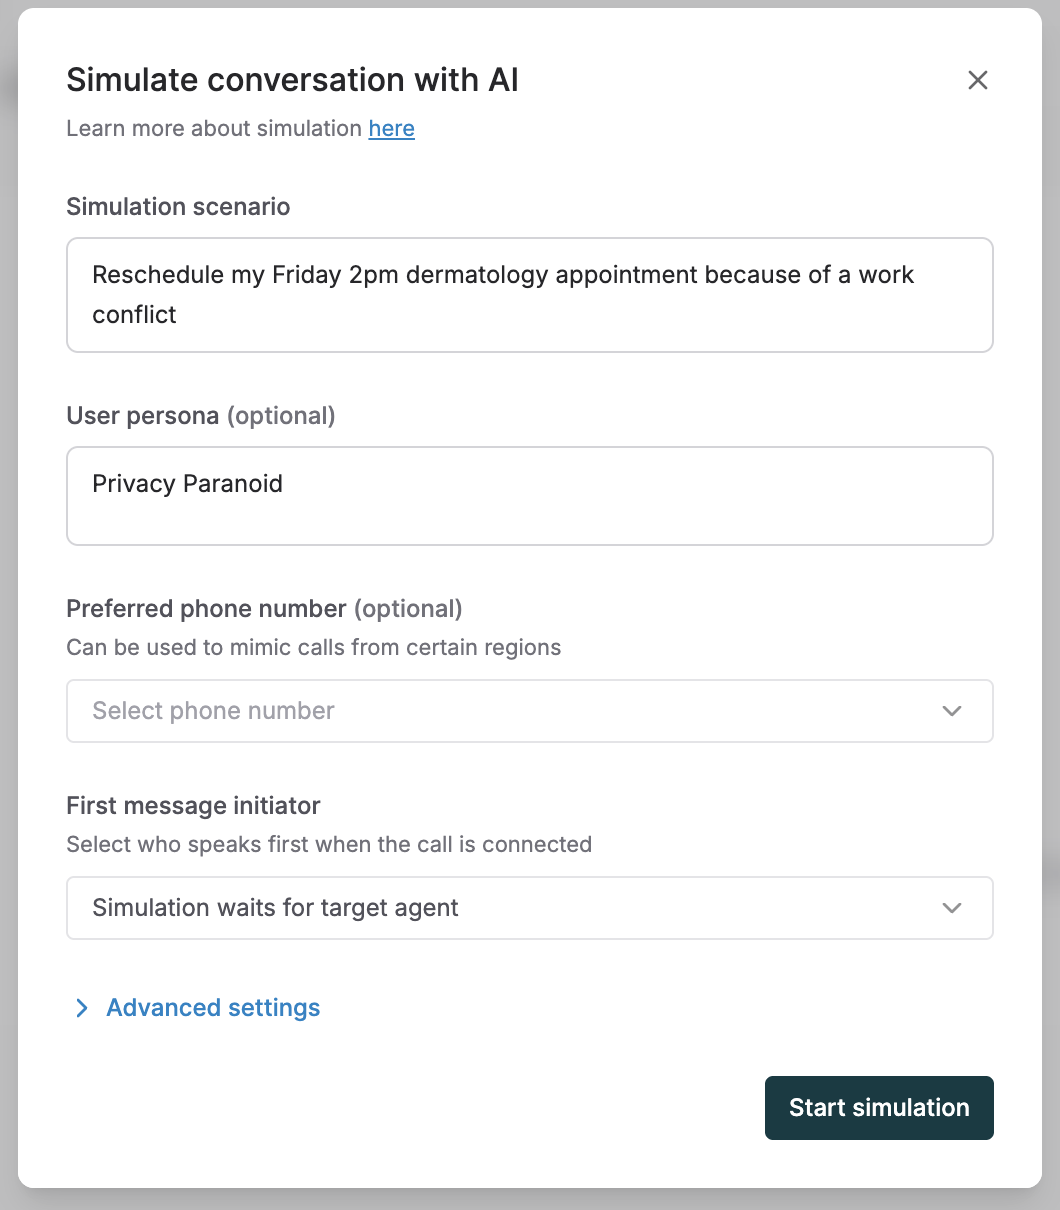Image resolution: width=1060 pixels, height=1210 pixels.
Task: Open the 'Simulation waits for target agent' dropdown
Action: tap(500, 908)
